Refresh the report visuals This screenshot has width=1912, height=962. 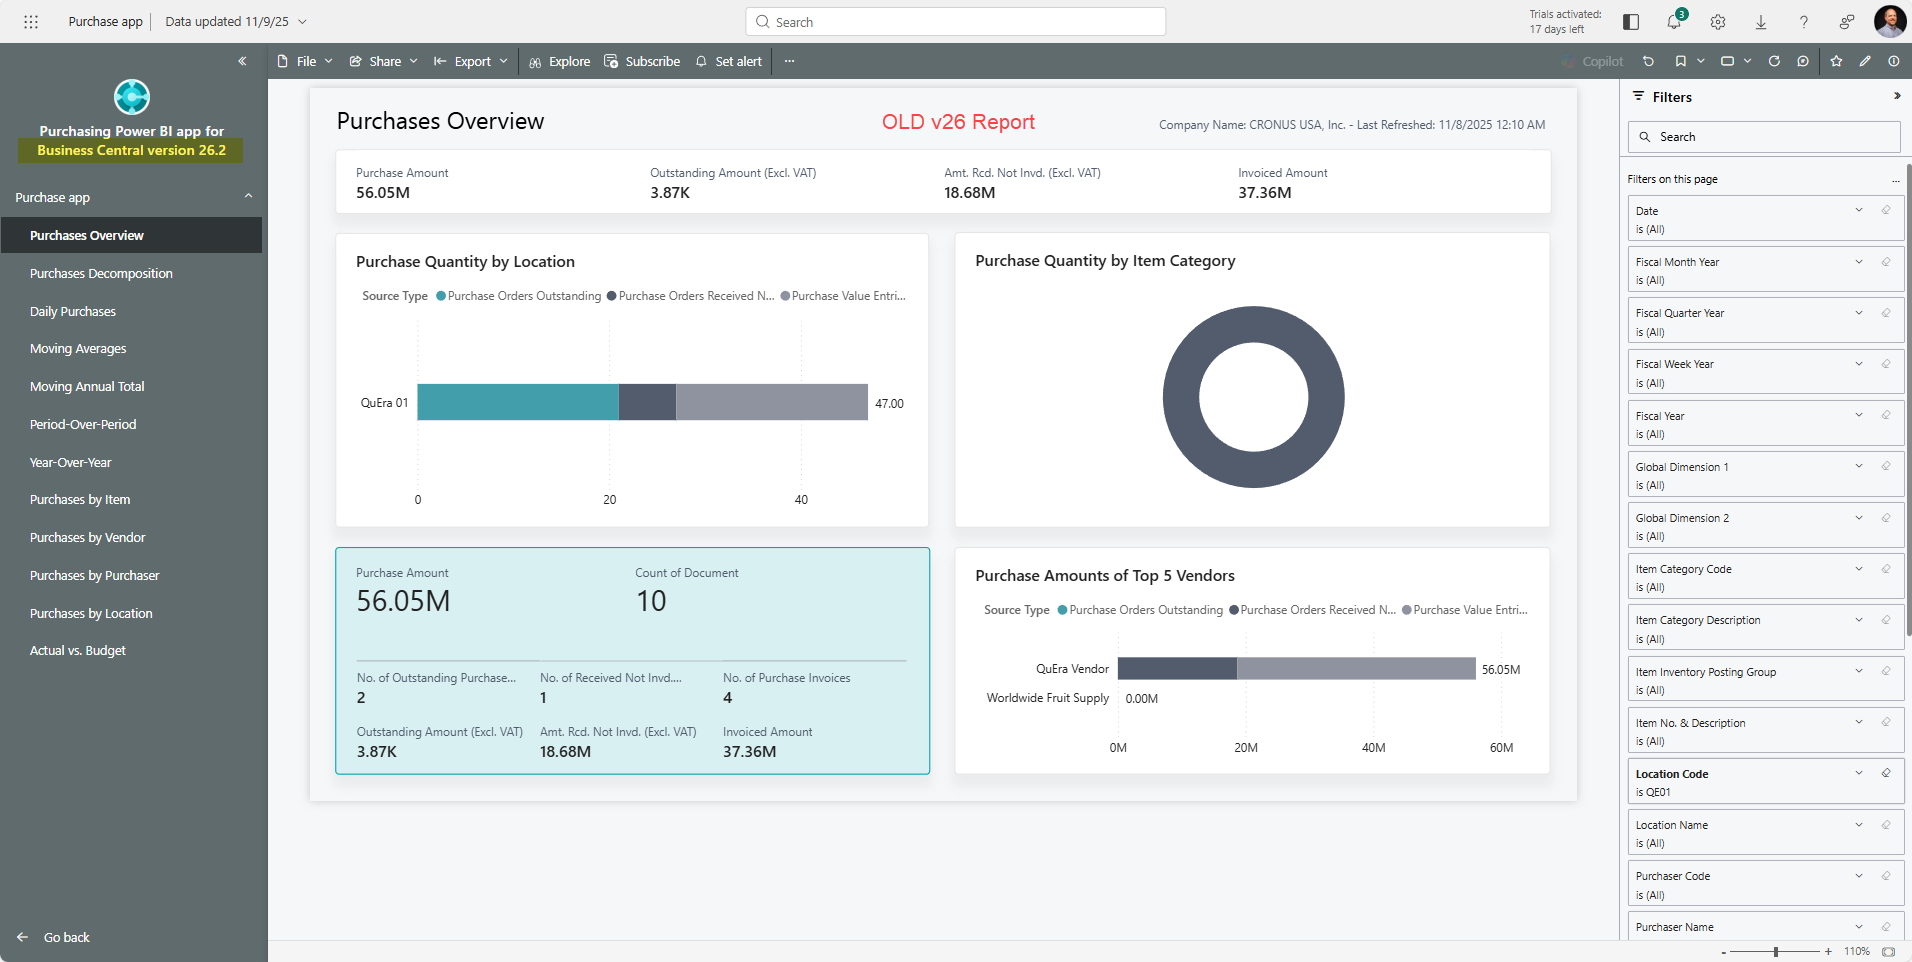click(x=1774, y=61)
